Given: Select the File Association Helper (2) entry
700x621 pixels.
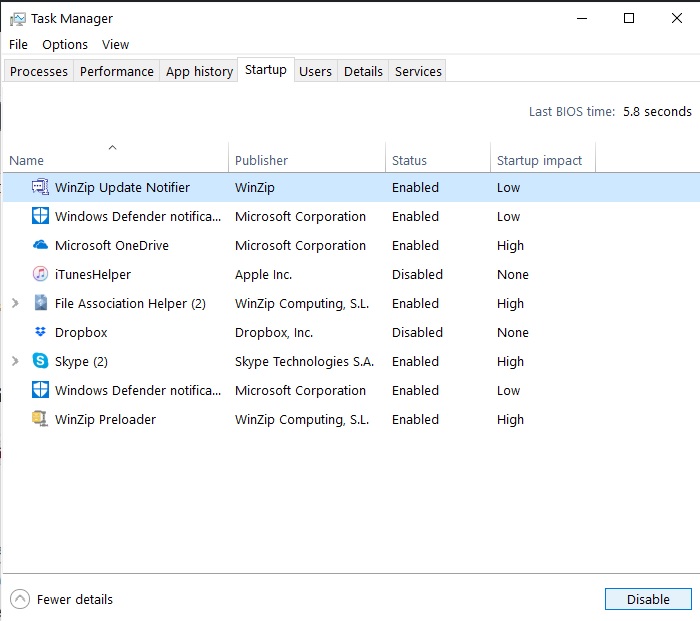Looking at the screenshot, I should click(x=130, y=304).
